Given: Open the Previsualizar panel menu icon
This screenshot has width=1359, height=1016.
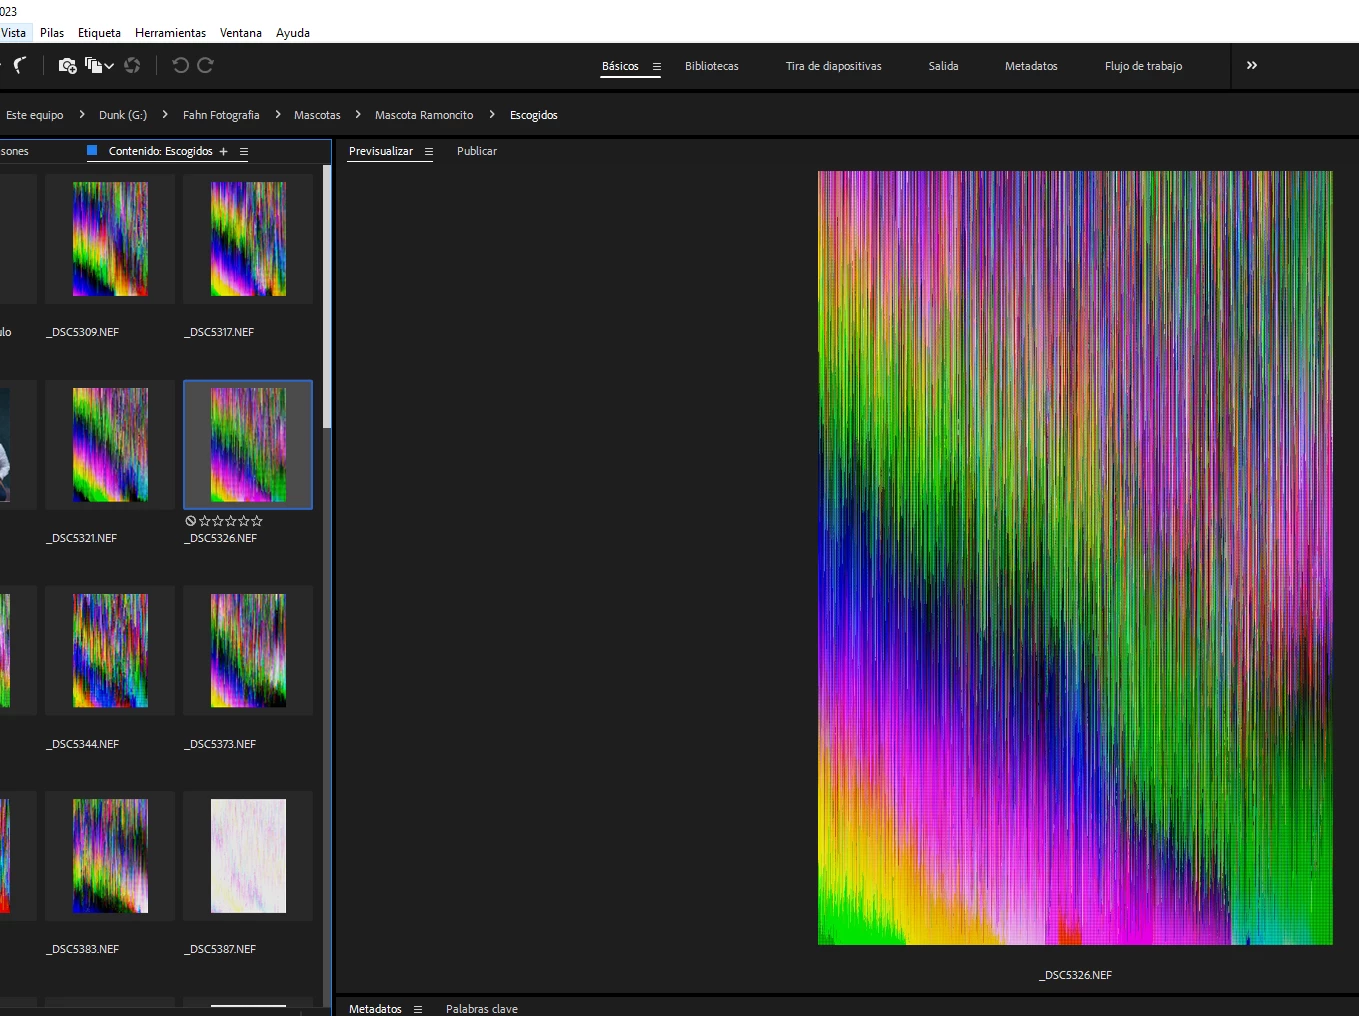Looking at the screenshot, I should click(429, 151).
